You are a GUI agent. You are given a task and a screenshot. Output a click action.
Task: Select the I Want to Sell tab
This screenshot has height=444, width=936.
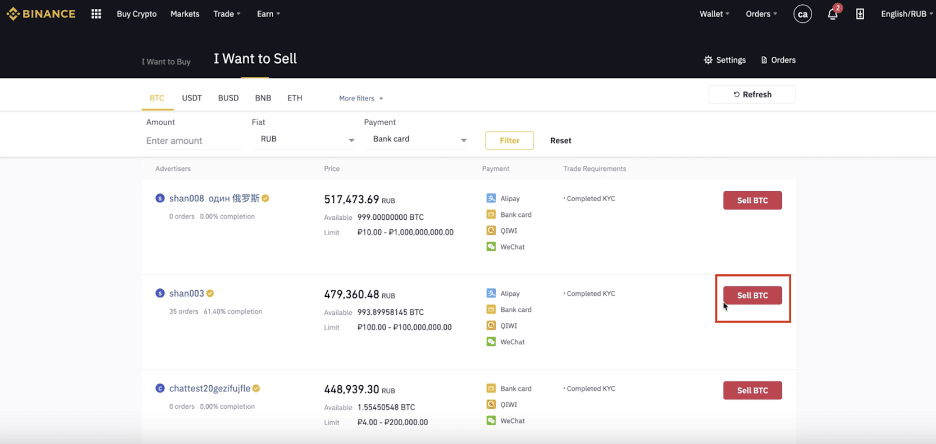click(255, 58)
